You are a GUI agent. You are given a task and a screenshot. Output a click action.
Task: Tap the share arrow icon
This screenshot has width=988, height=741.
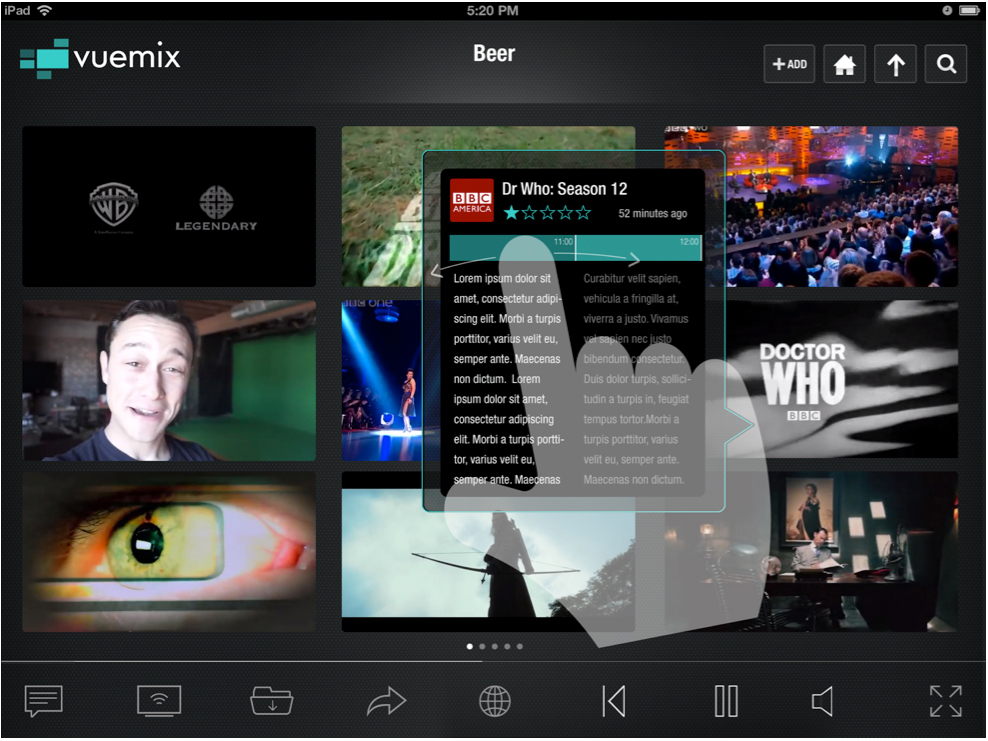386,701
